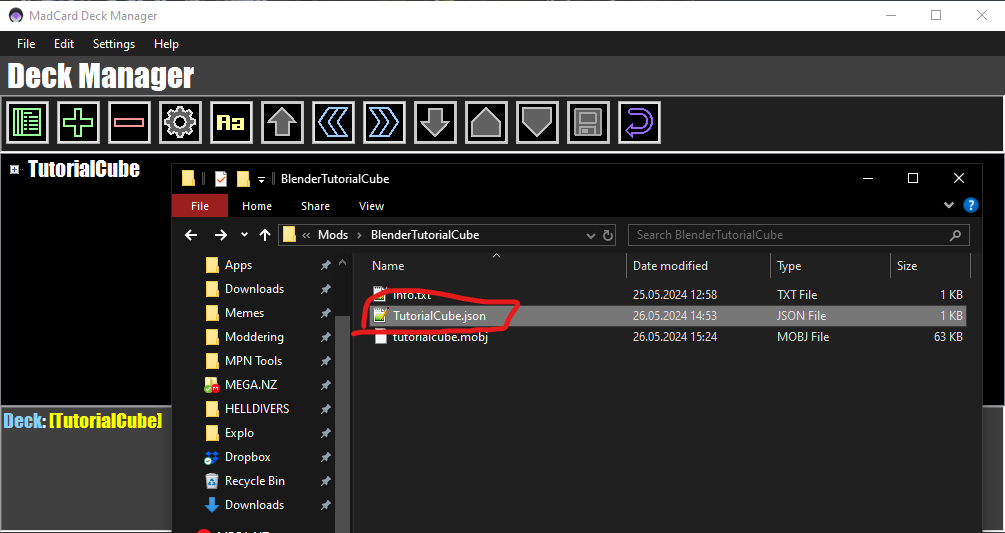Click the yellow Aa rename icon
1005x533 pixels.
231,122
